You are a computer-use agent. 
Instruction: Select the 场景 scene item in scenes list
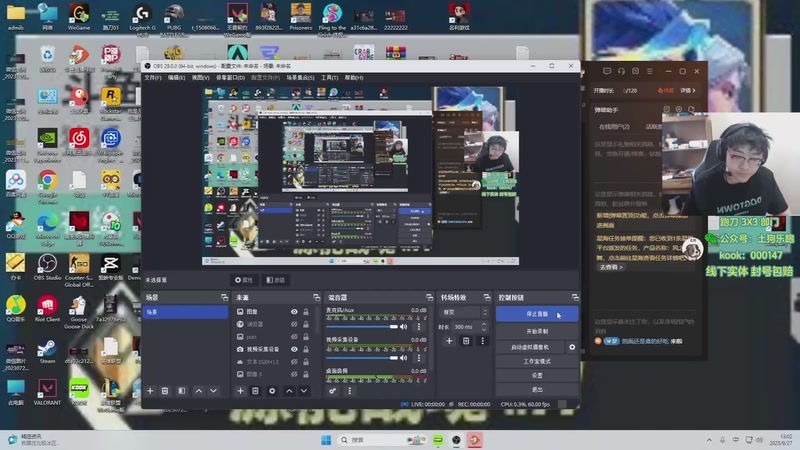[186, 312]
